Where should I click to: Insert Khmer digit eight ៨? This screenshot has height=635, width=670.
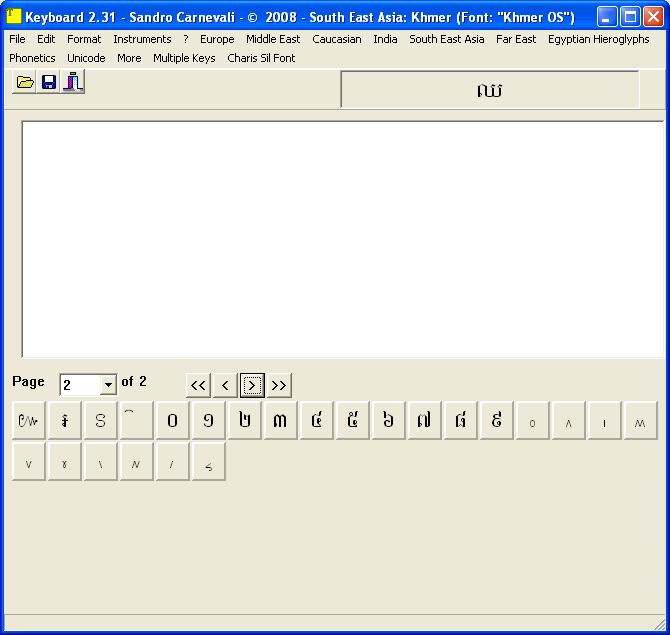click(x=460, y=420)
